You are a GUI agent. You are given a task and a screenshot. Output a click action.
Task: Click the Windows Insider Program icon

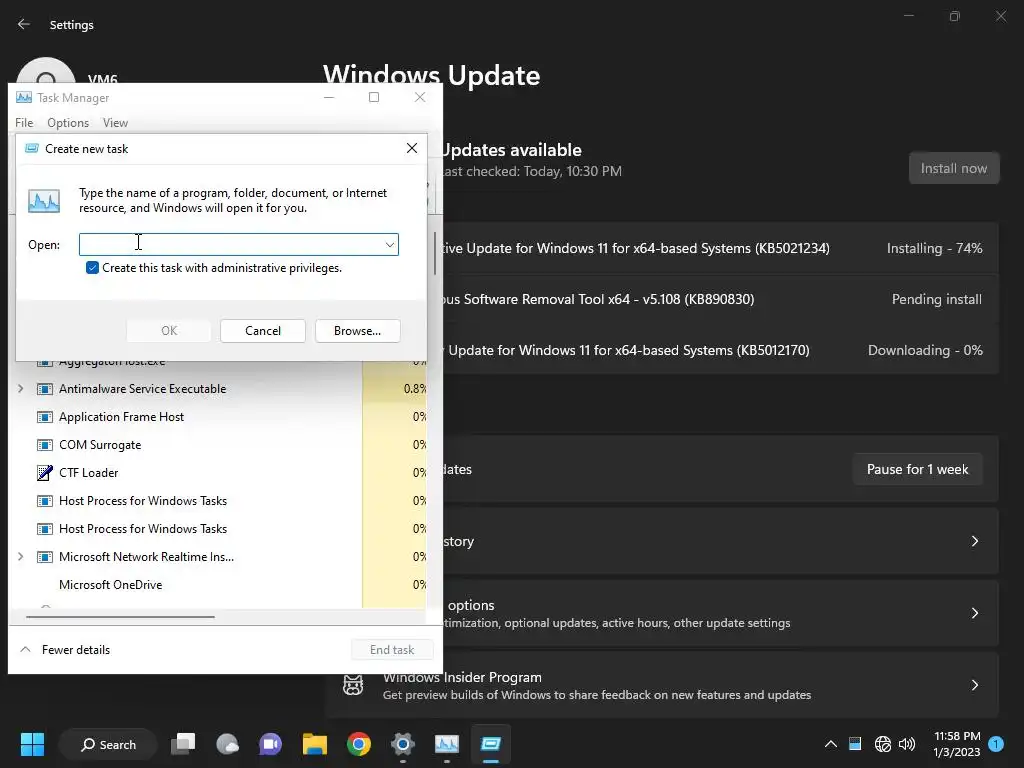[353, 685]
